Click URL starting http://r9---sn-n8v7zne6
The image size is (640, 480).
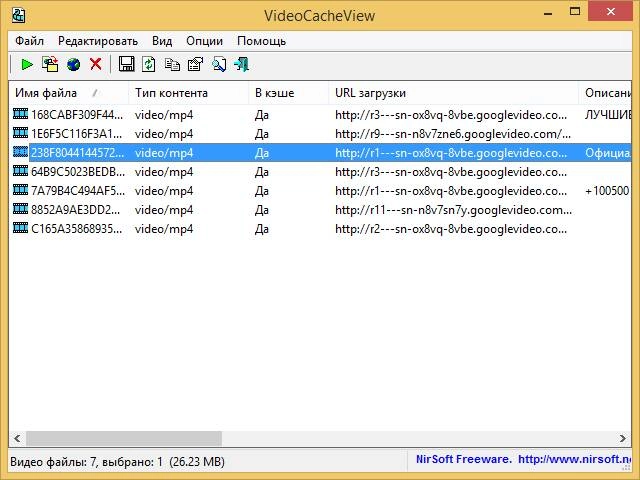coord(453,134)
